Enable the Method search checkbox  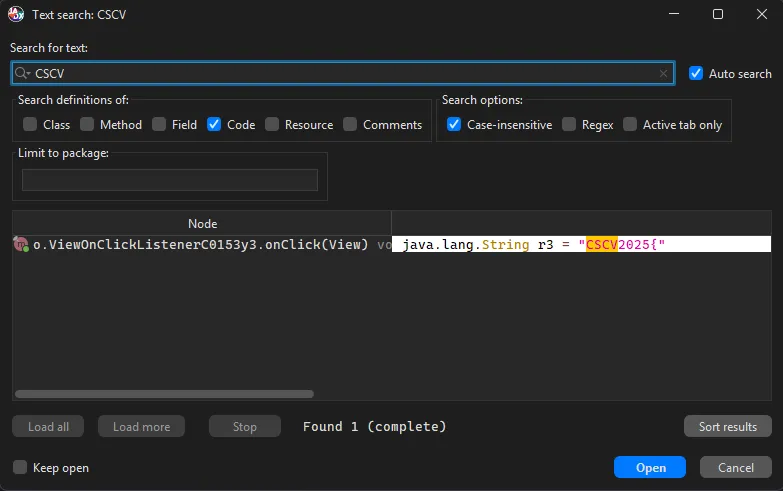tap(87, 125)
